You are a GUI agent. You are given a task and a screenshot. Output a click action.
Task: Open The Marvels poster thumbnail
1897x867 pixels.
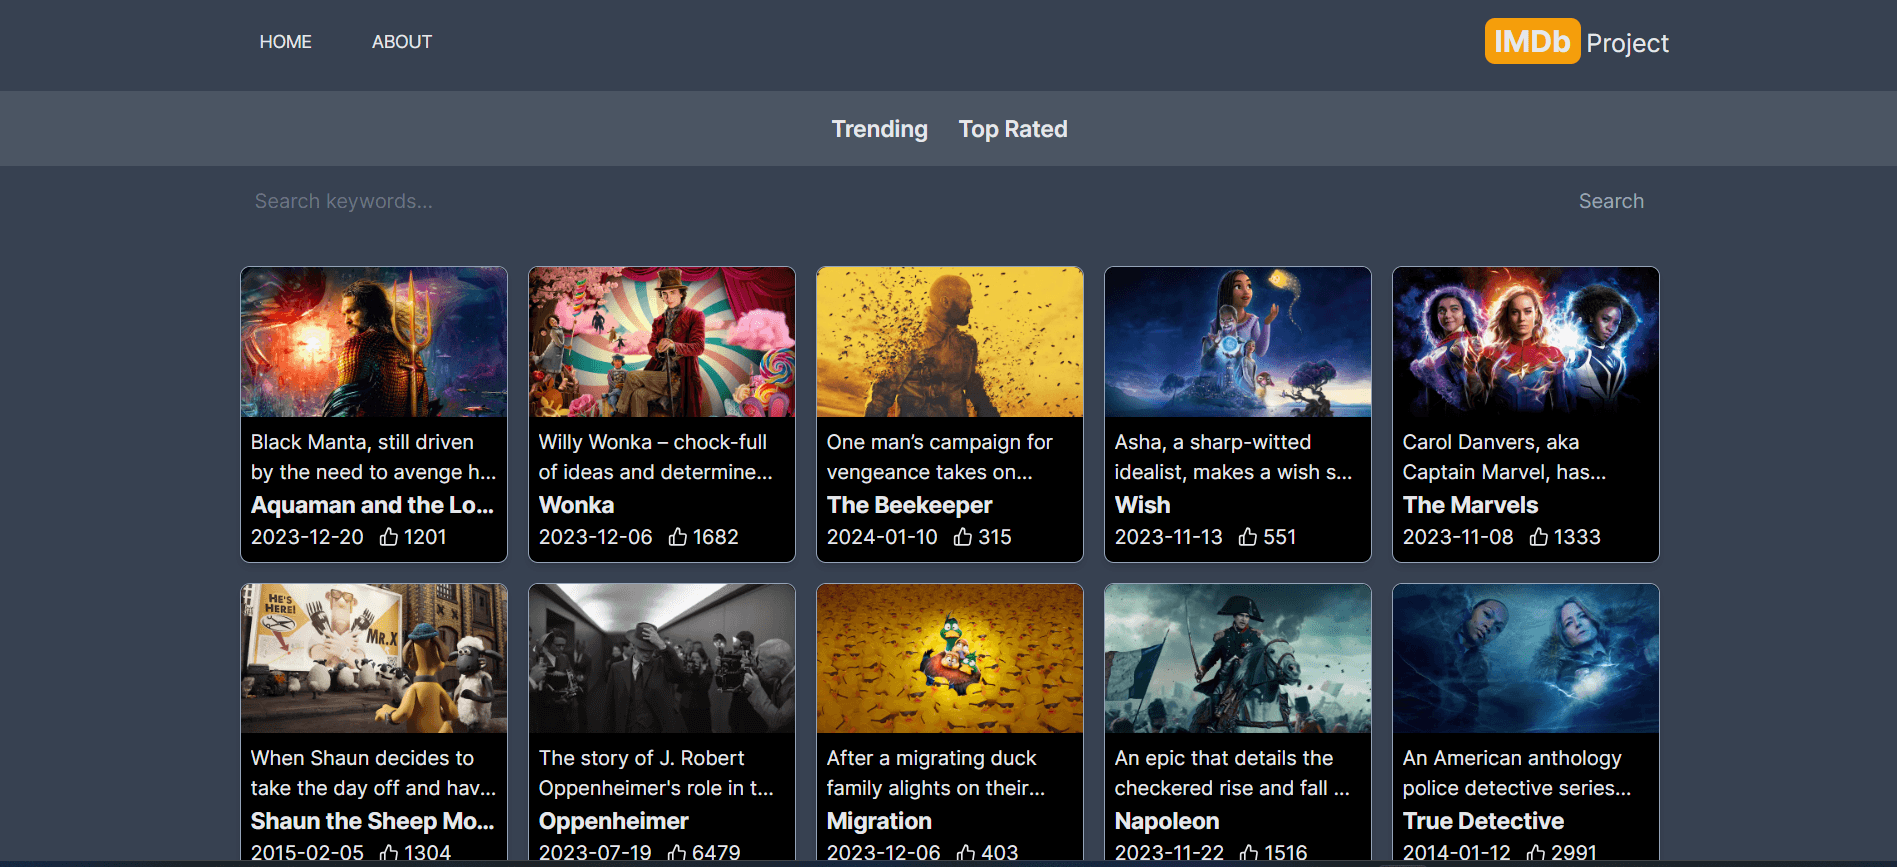1526,342
